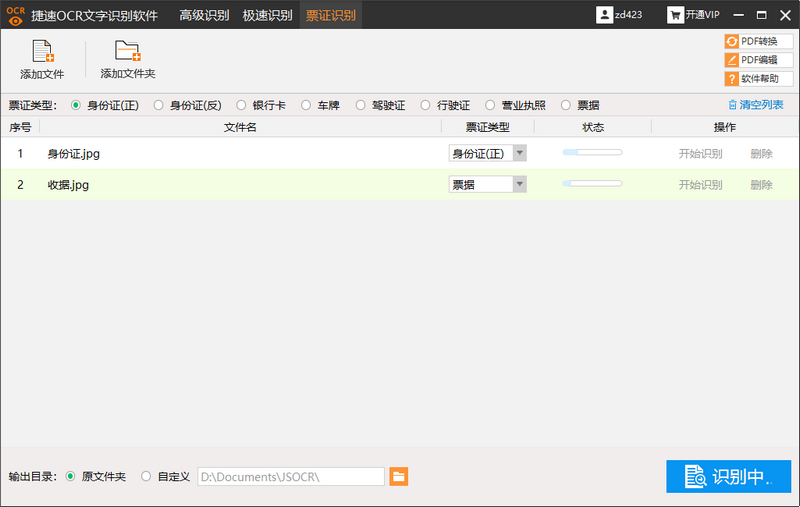Viewport: 800px width, 507px height.
Task: Select the 身份证(反) radio button
Action: (x=159, y=105)
